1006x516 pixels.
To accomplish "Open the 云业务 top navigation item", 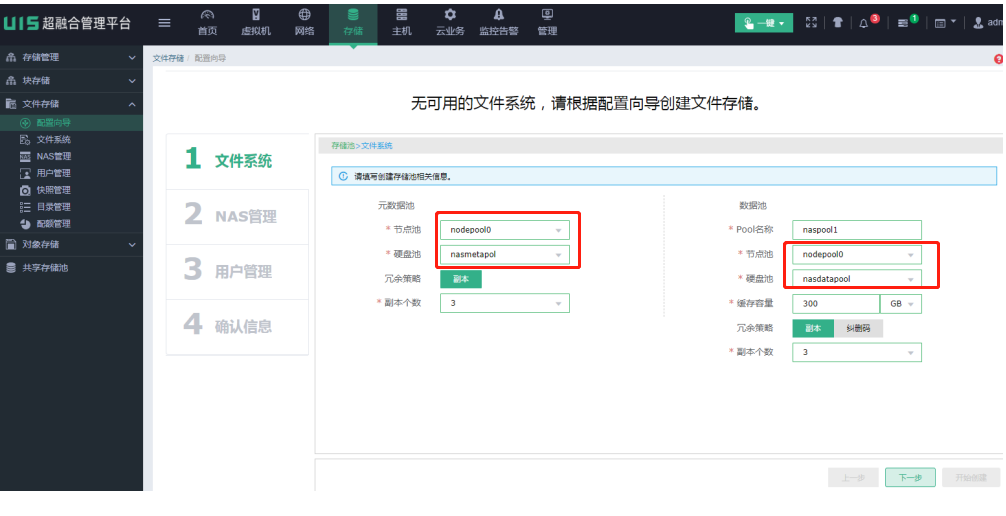I will coord(450,23).
